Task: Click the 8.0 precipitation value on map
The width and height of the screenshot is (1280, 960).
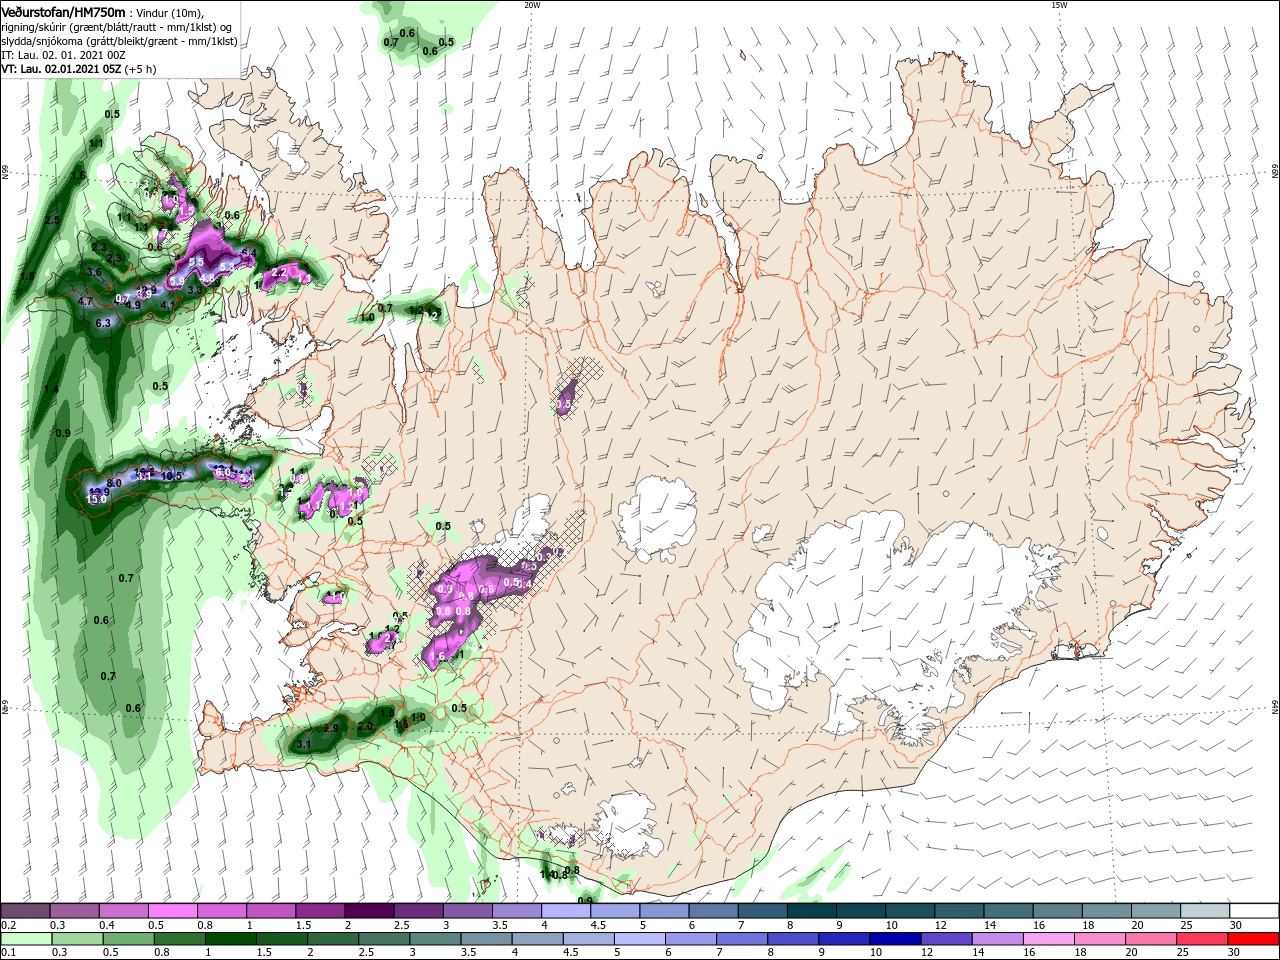Action: 114,483
